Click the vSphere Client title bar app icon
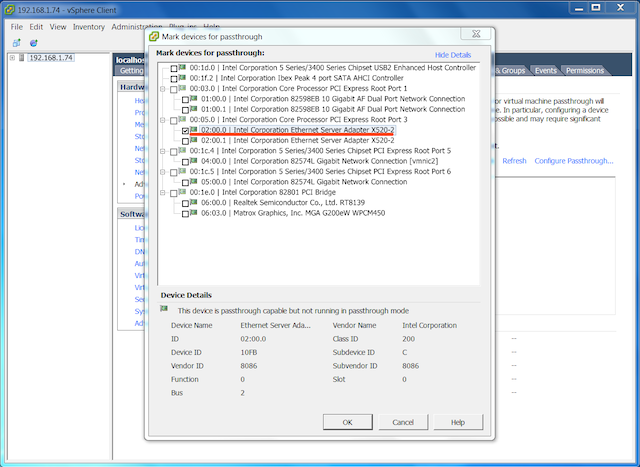Image resolution: width=640 pixels, height=467 pixels. coord(9,10)
